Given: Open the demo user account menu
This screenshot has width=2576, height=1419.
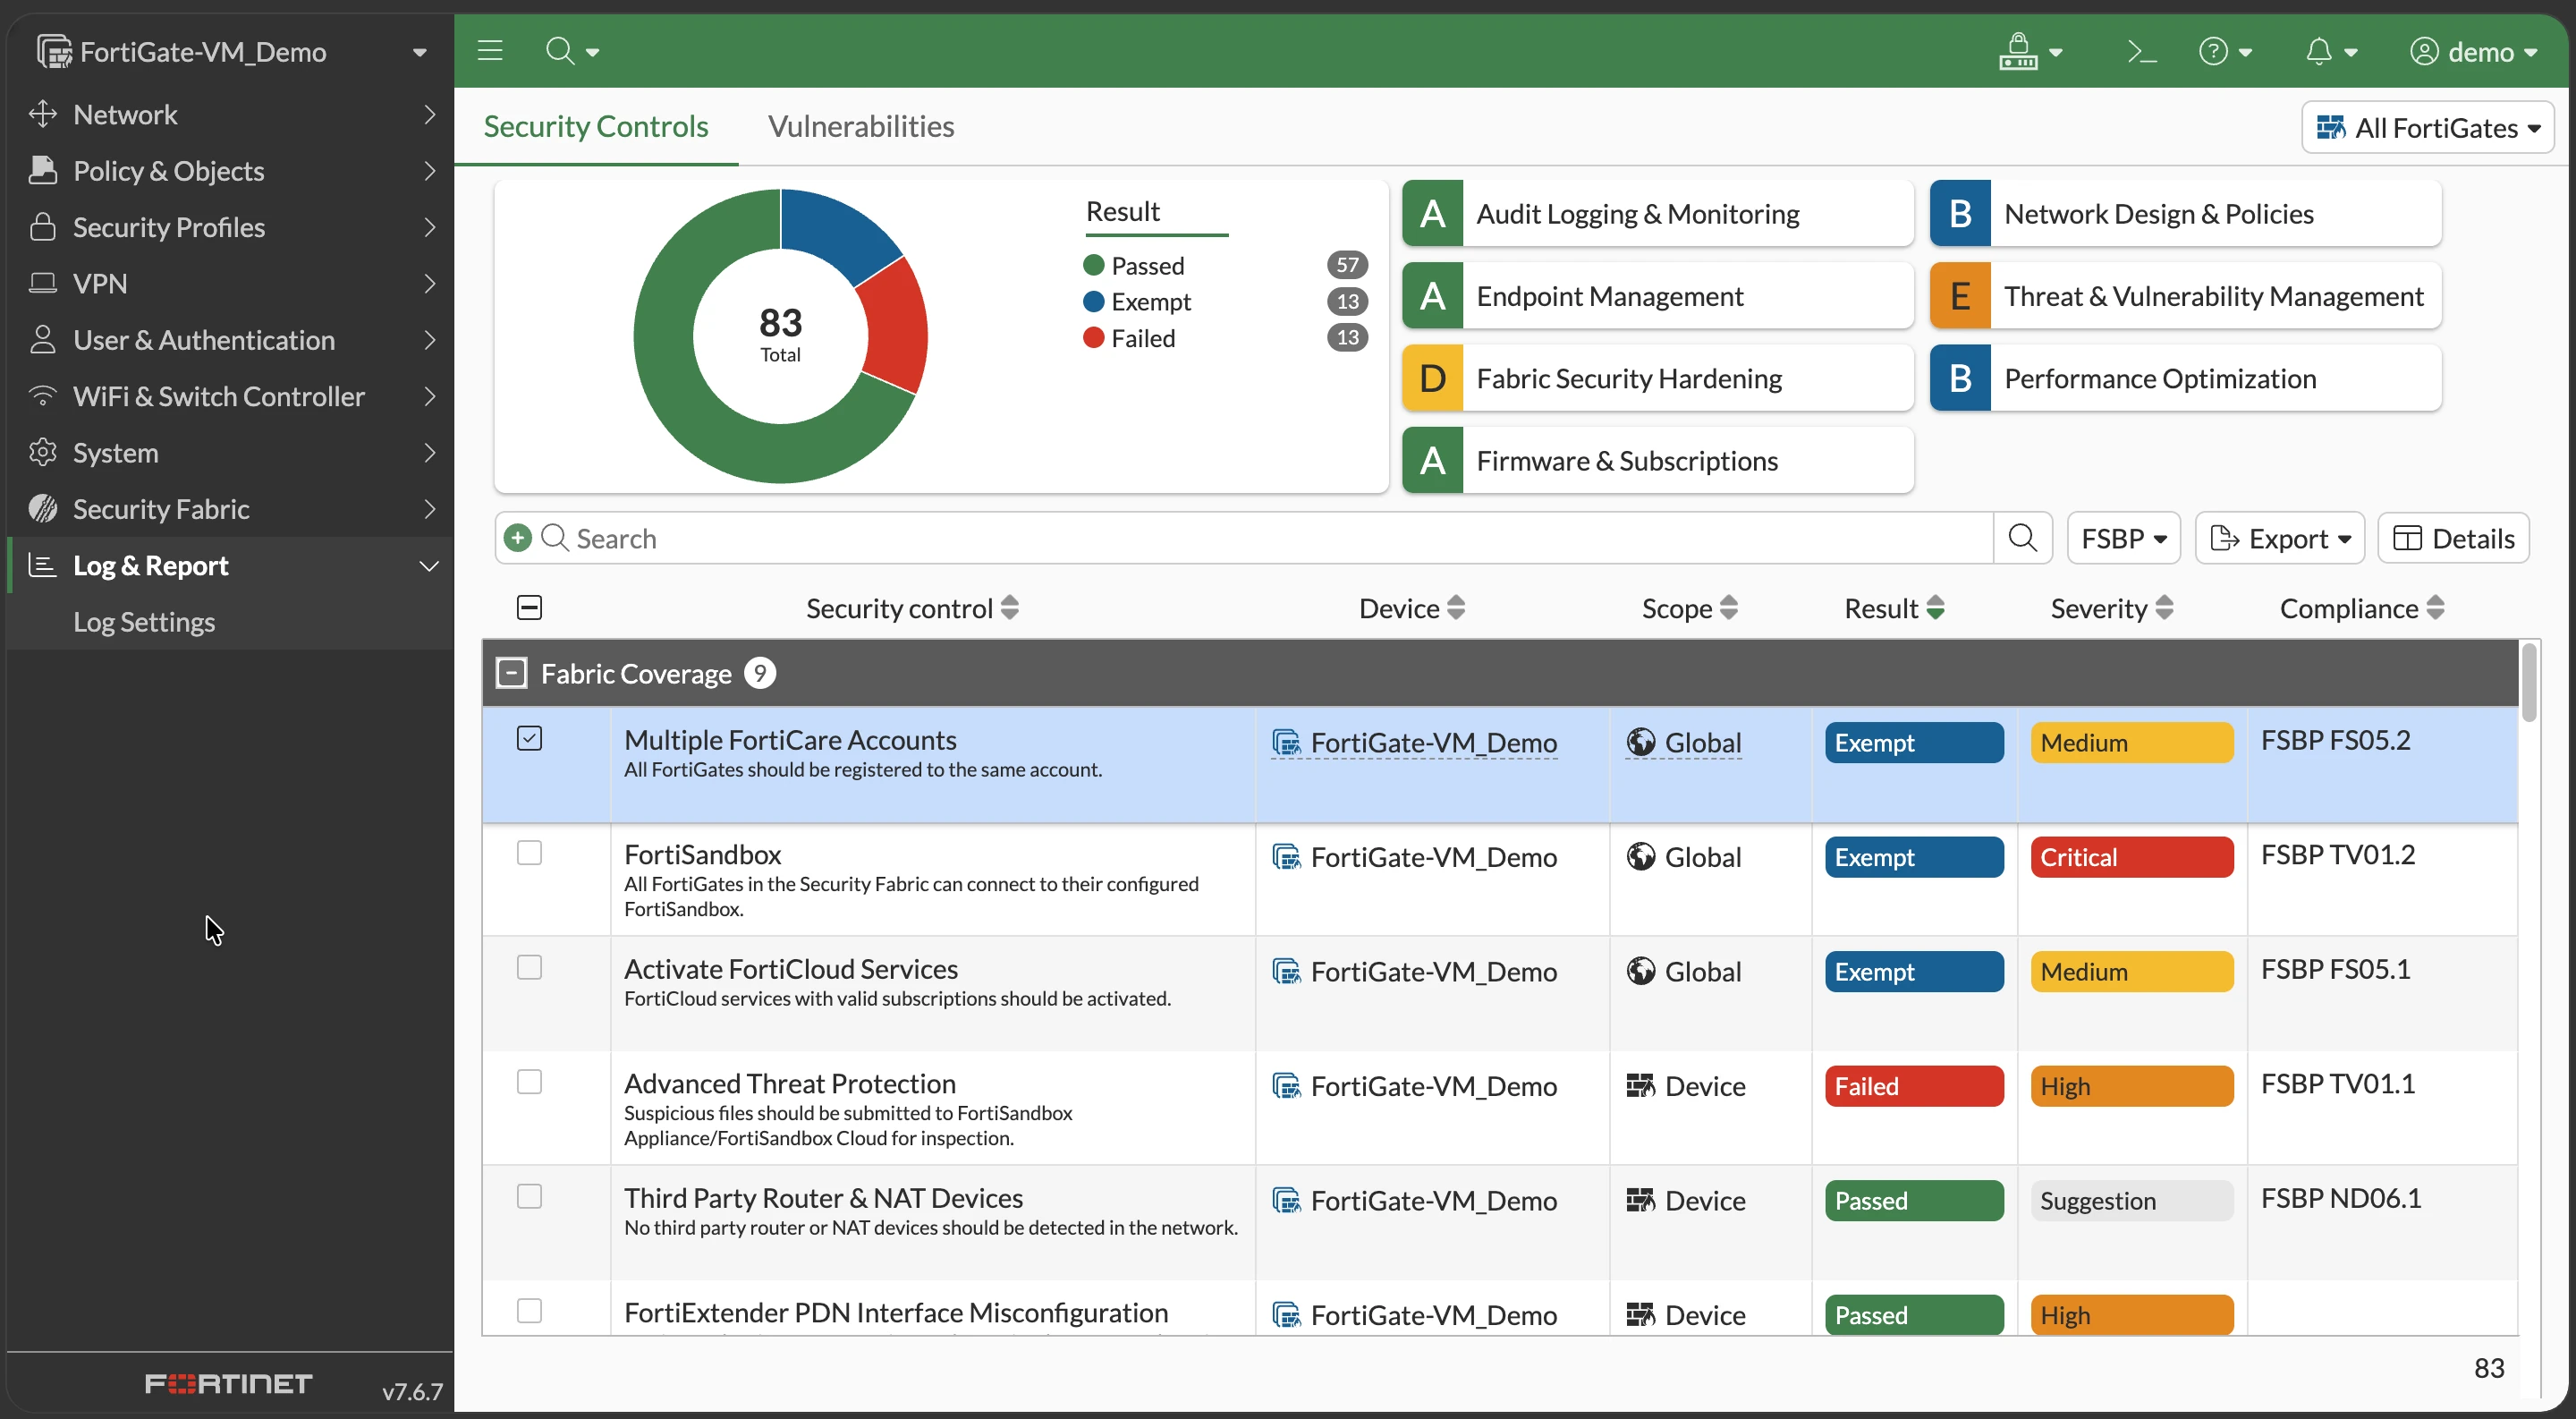Looking at the screenshot, I should tap(2473, 51).
